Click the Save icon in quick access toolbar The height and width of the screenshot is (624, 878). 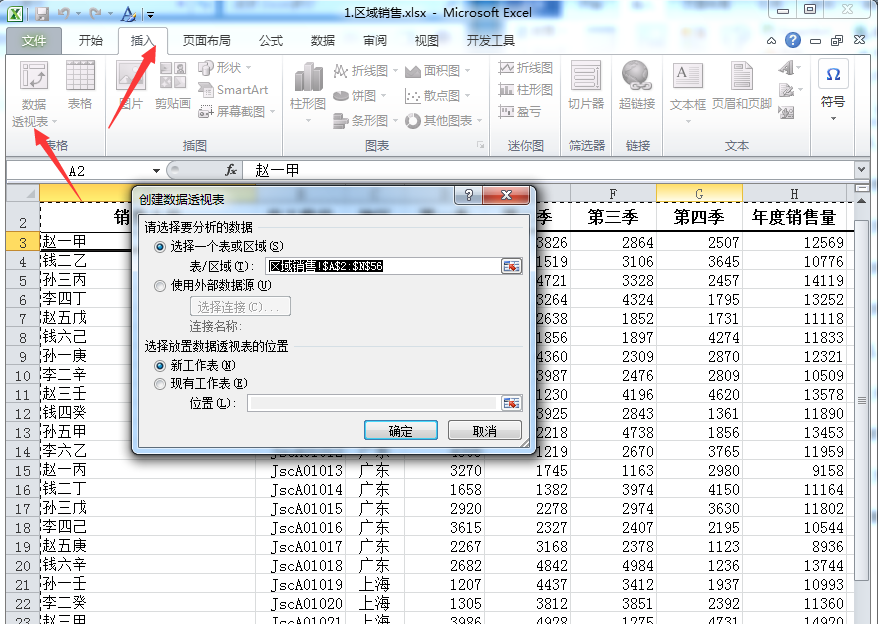coord(42,13)
